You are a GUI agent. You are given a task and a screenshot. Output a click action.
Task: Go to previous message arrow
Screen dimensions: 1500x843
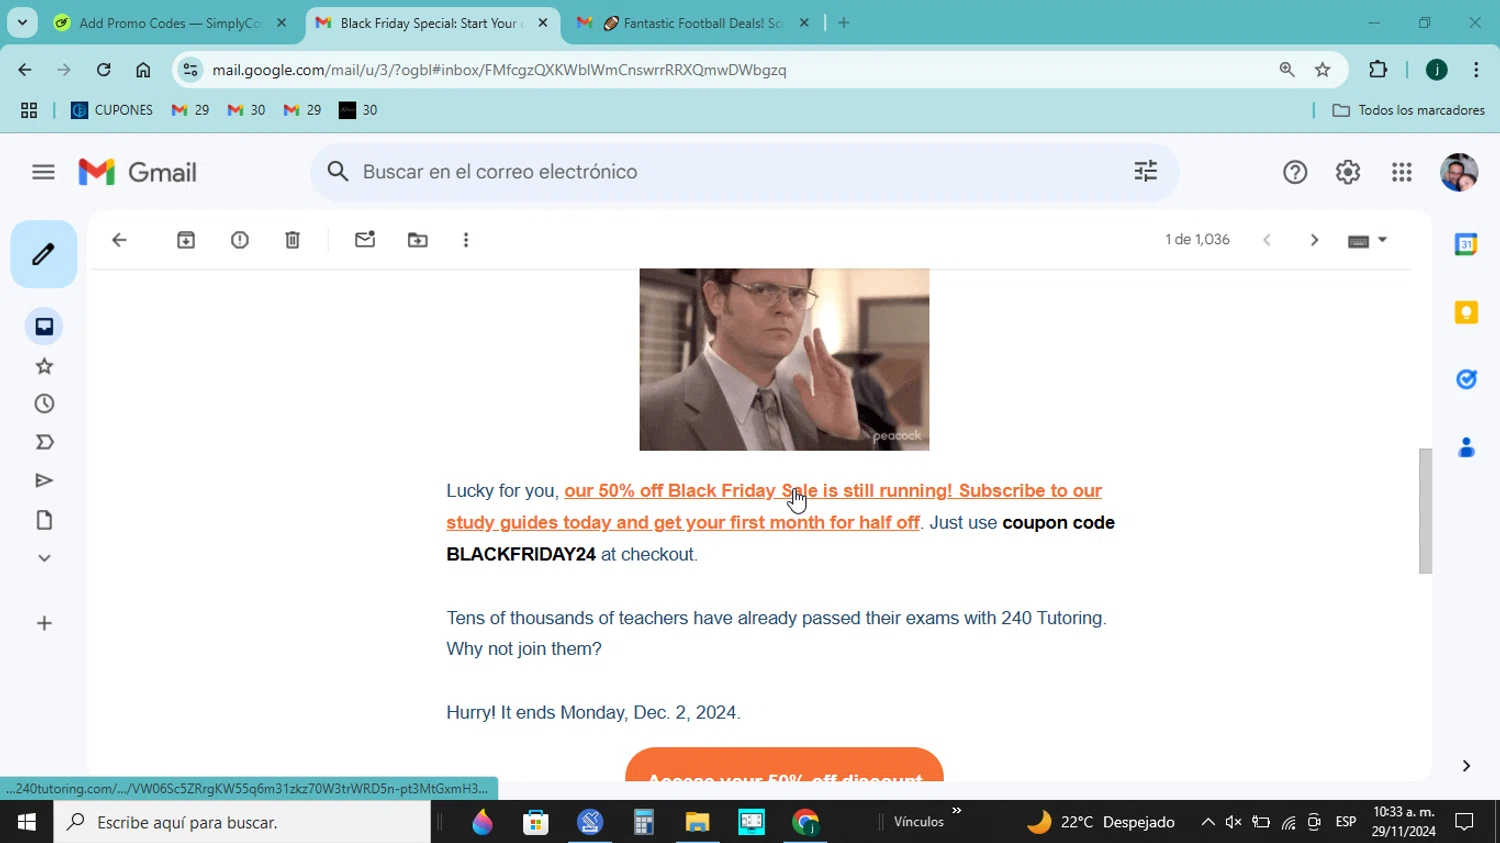point(1267,240)
